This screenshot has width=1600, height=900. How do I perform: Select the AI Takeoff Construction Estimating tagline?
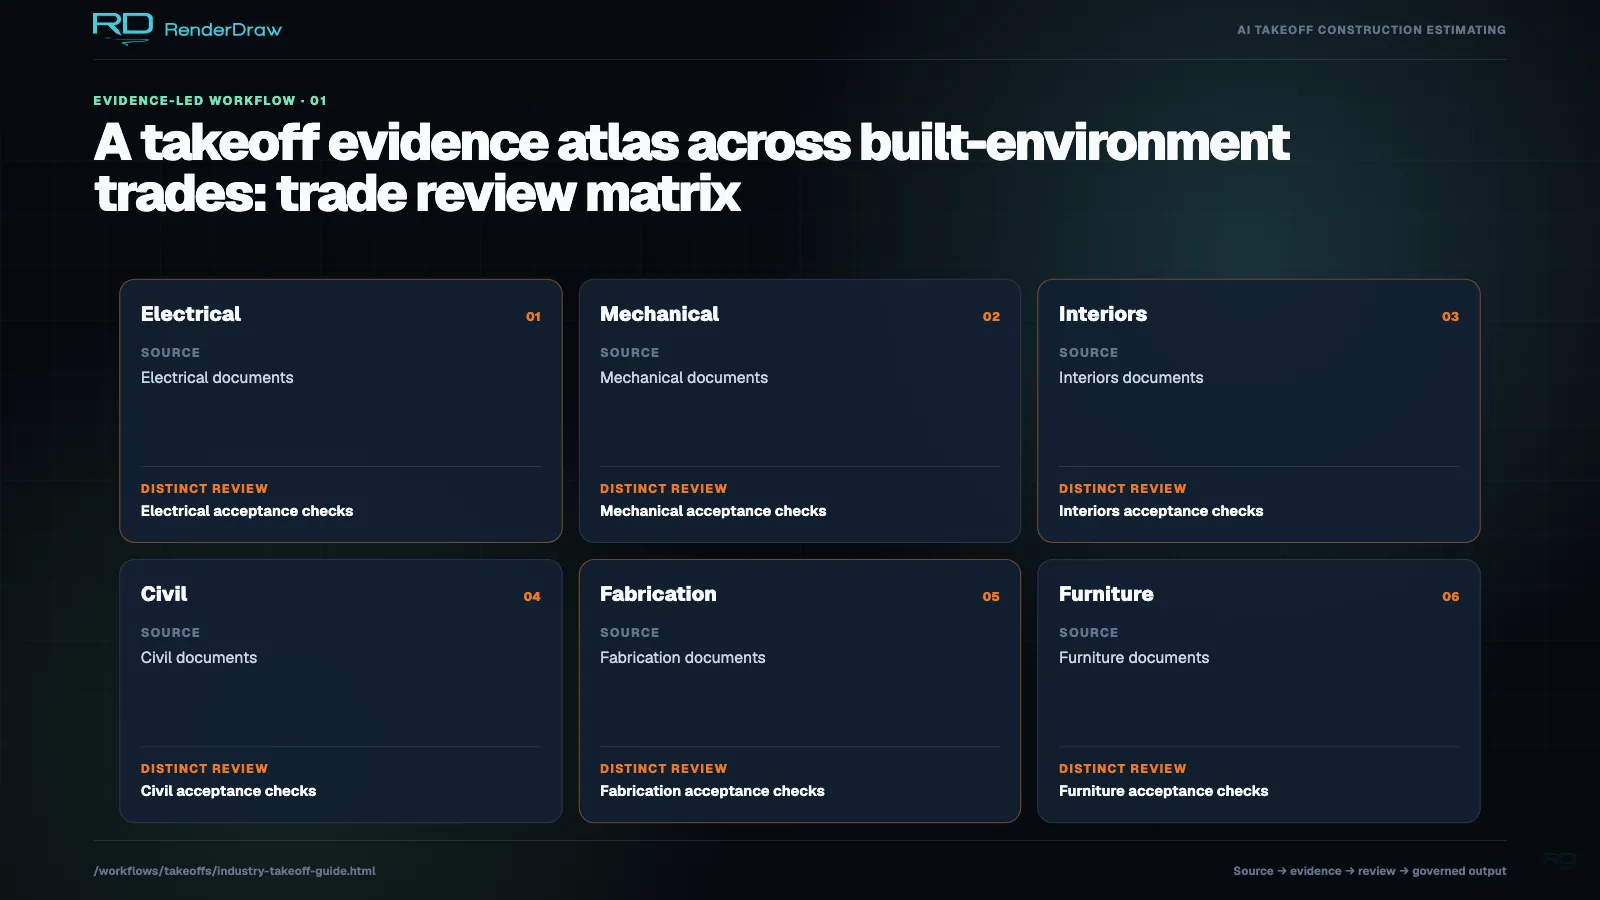tap(1371, 30)
